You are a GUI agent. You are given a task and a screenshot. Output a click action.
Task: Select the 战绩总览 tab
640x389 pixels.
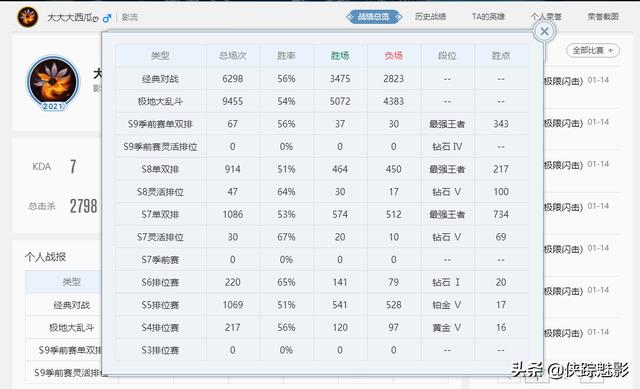[x=373, y=17]
